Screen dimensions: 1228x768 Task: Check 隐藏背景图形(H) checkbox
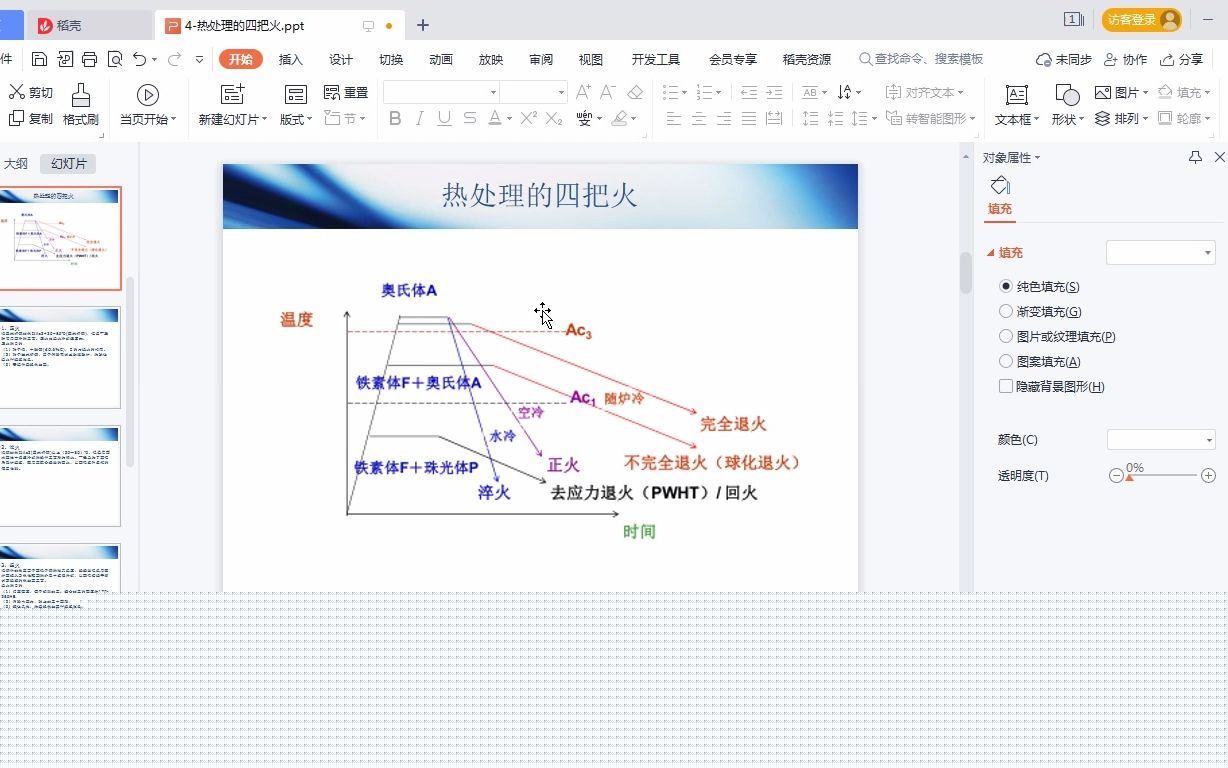coord(1006,386)
